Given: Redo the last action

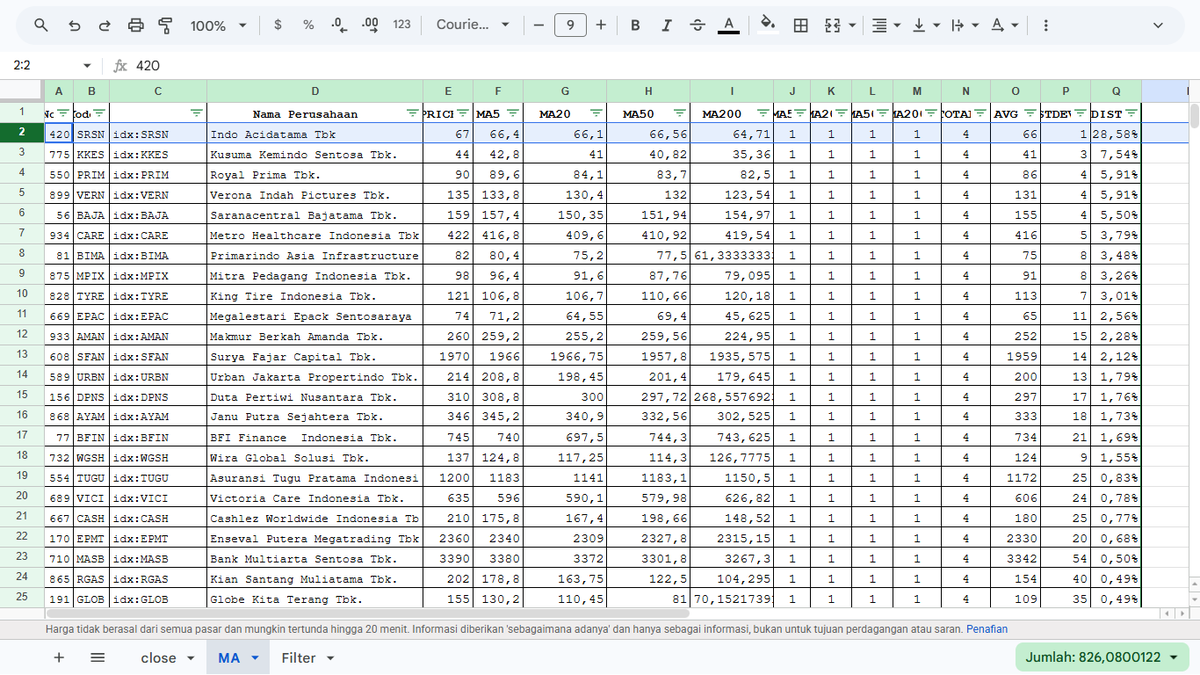Looking at the screenshot, I should coord(105,25).
